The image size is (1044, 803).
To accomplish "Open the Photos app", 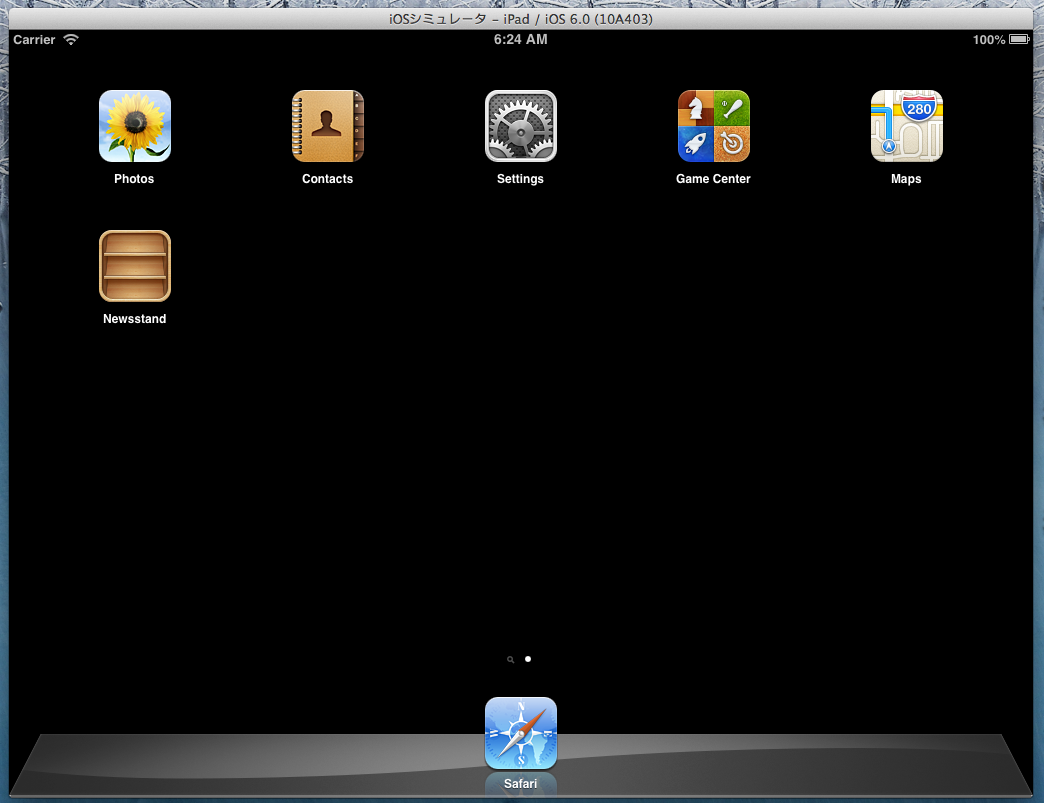I will pos(134,126).
